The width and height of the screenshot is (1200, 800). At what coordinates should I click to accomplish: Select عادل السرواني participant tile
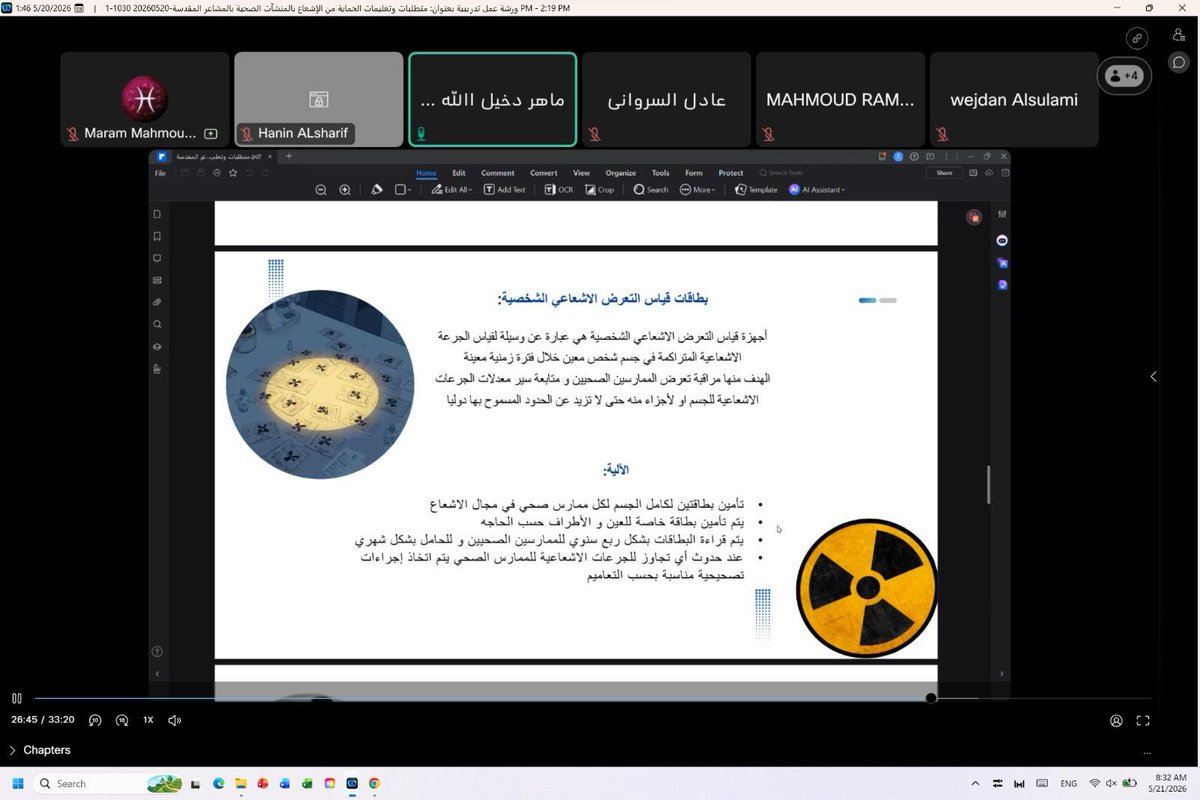click(667, 99)
